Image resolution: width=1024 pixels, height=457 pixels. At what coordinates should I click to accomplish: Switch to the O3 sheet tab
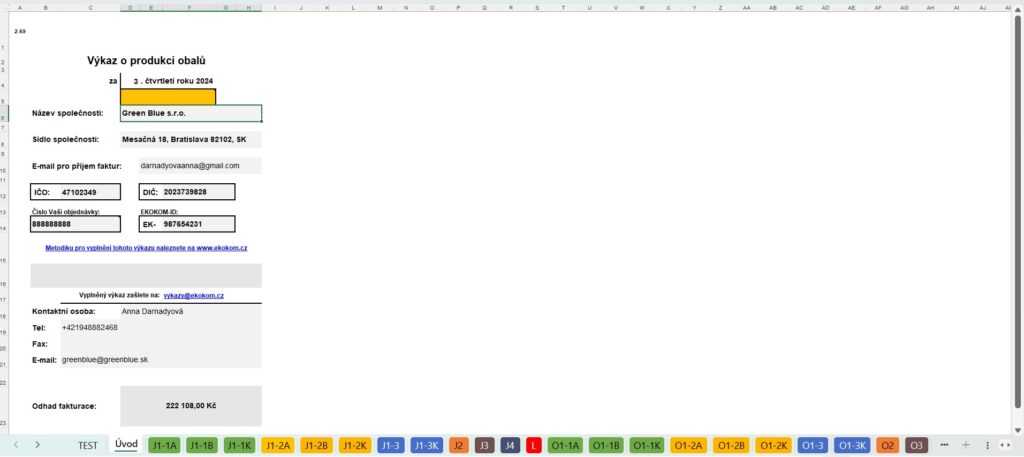[917, 445]
